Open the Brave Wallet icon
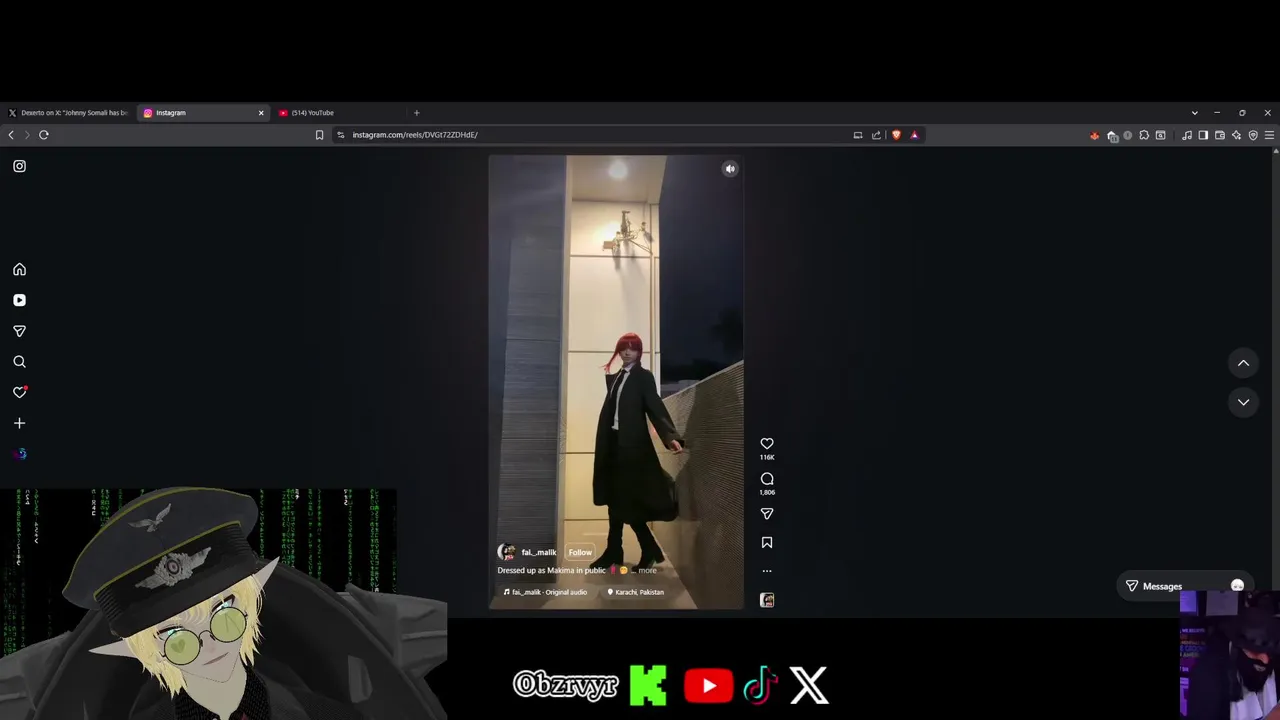This screenshot has height=720, width=1280. tap(1220, 135)
